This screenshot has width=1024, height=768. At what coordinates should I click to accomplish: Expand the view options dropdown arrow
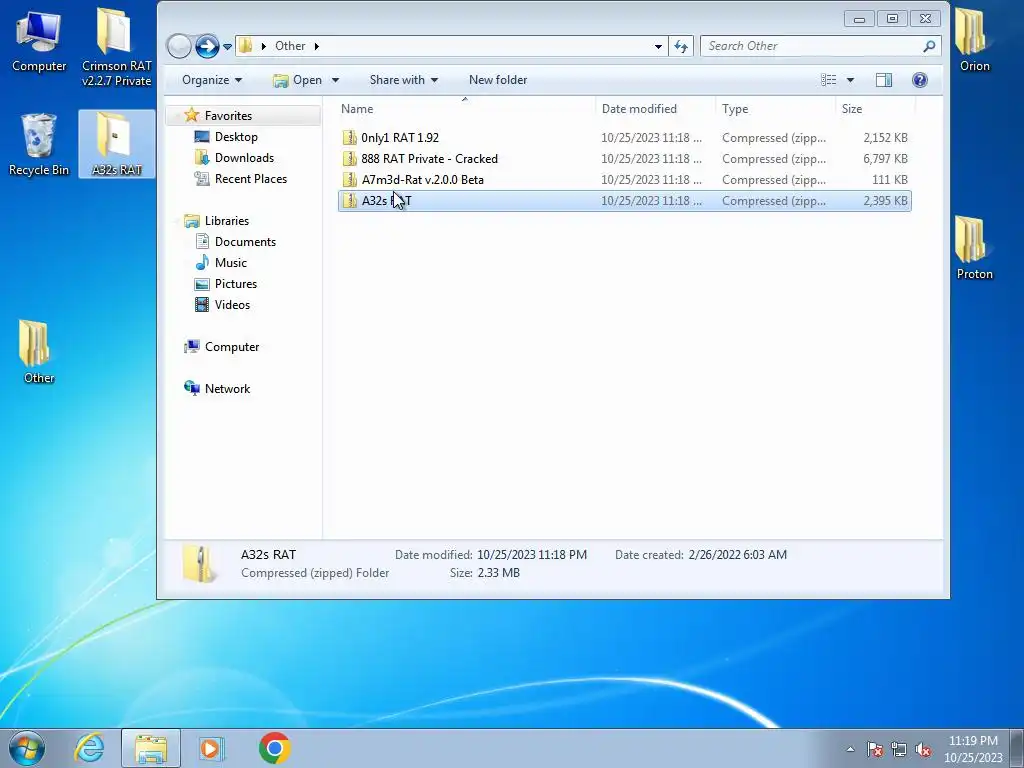coord(850,80)
